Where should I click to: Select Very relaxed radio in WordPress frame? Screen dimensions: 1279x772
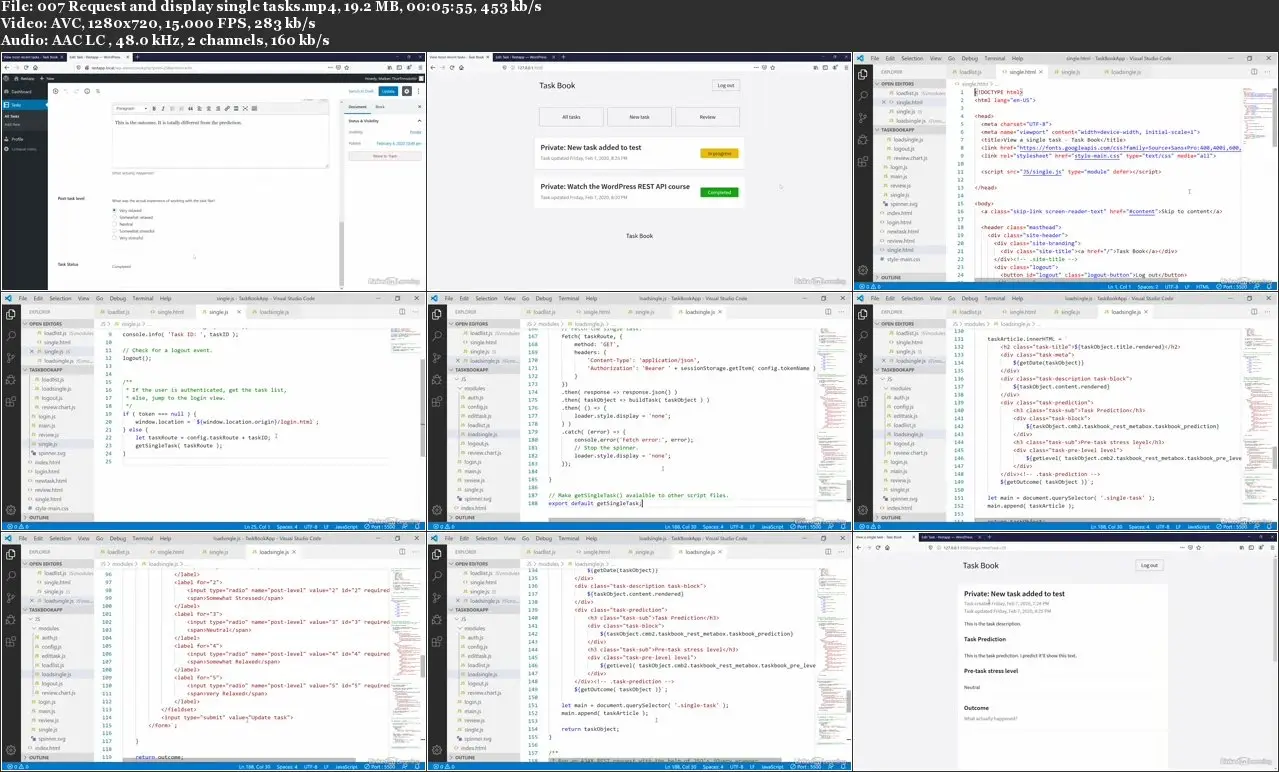tap(114, 210)
